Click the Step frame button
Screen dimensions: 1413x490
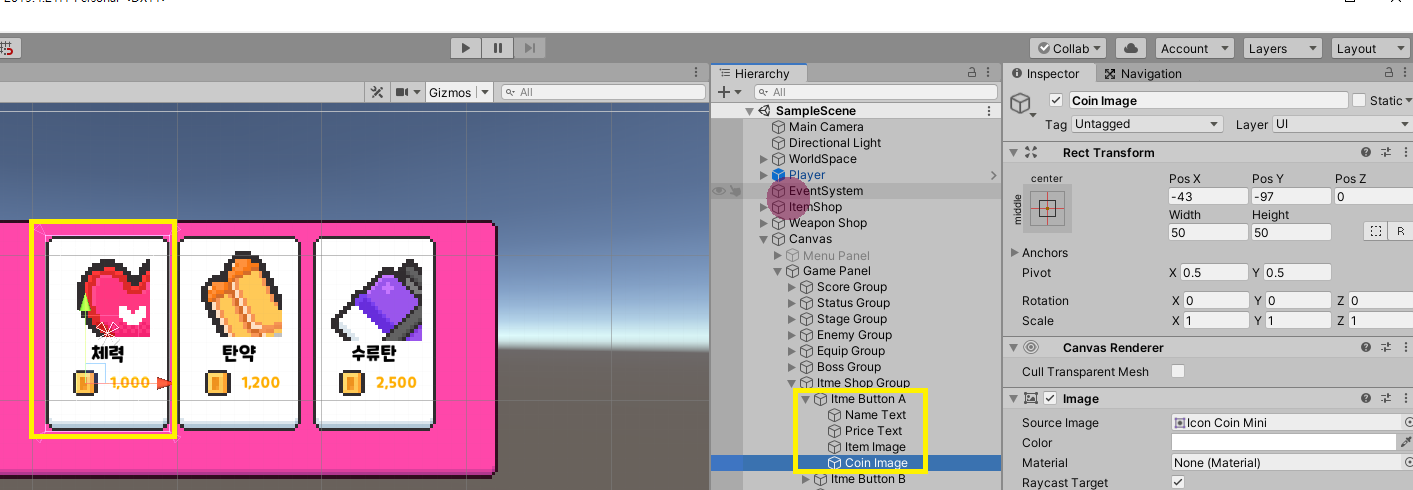pos(530,48)
